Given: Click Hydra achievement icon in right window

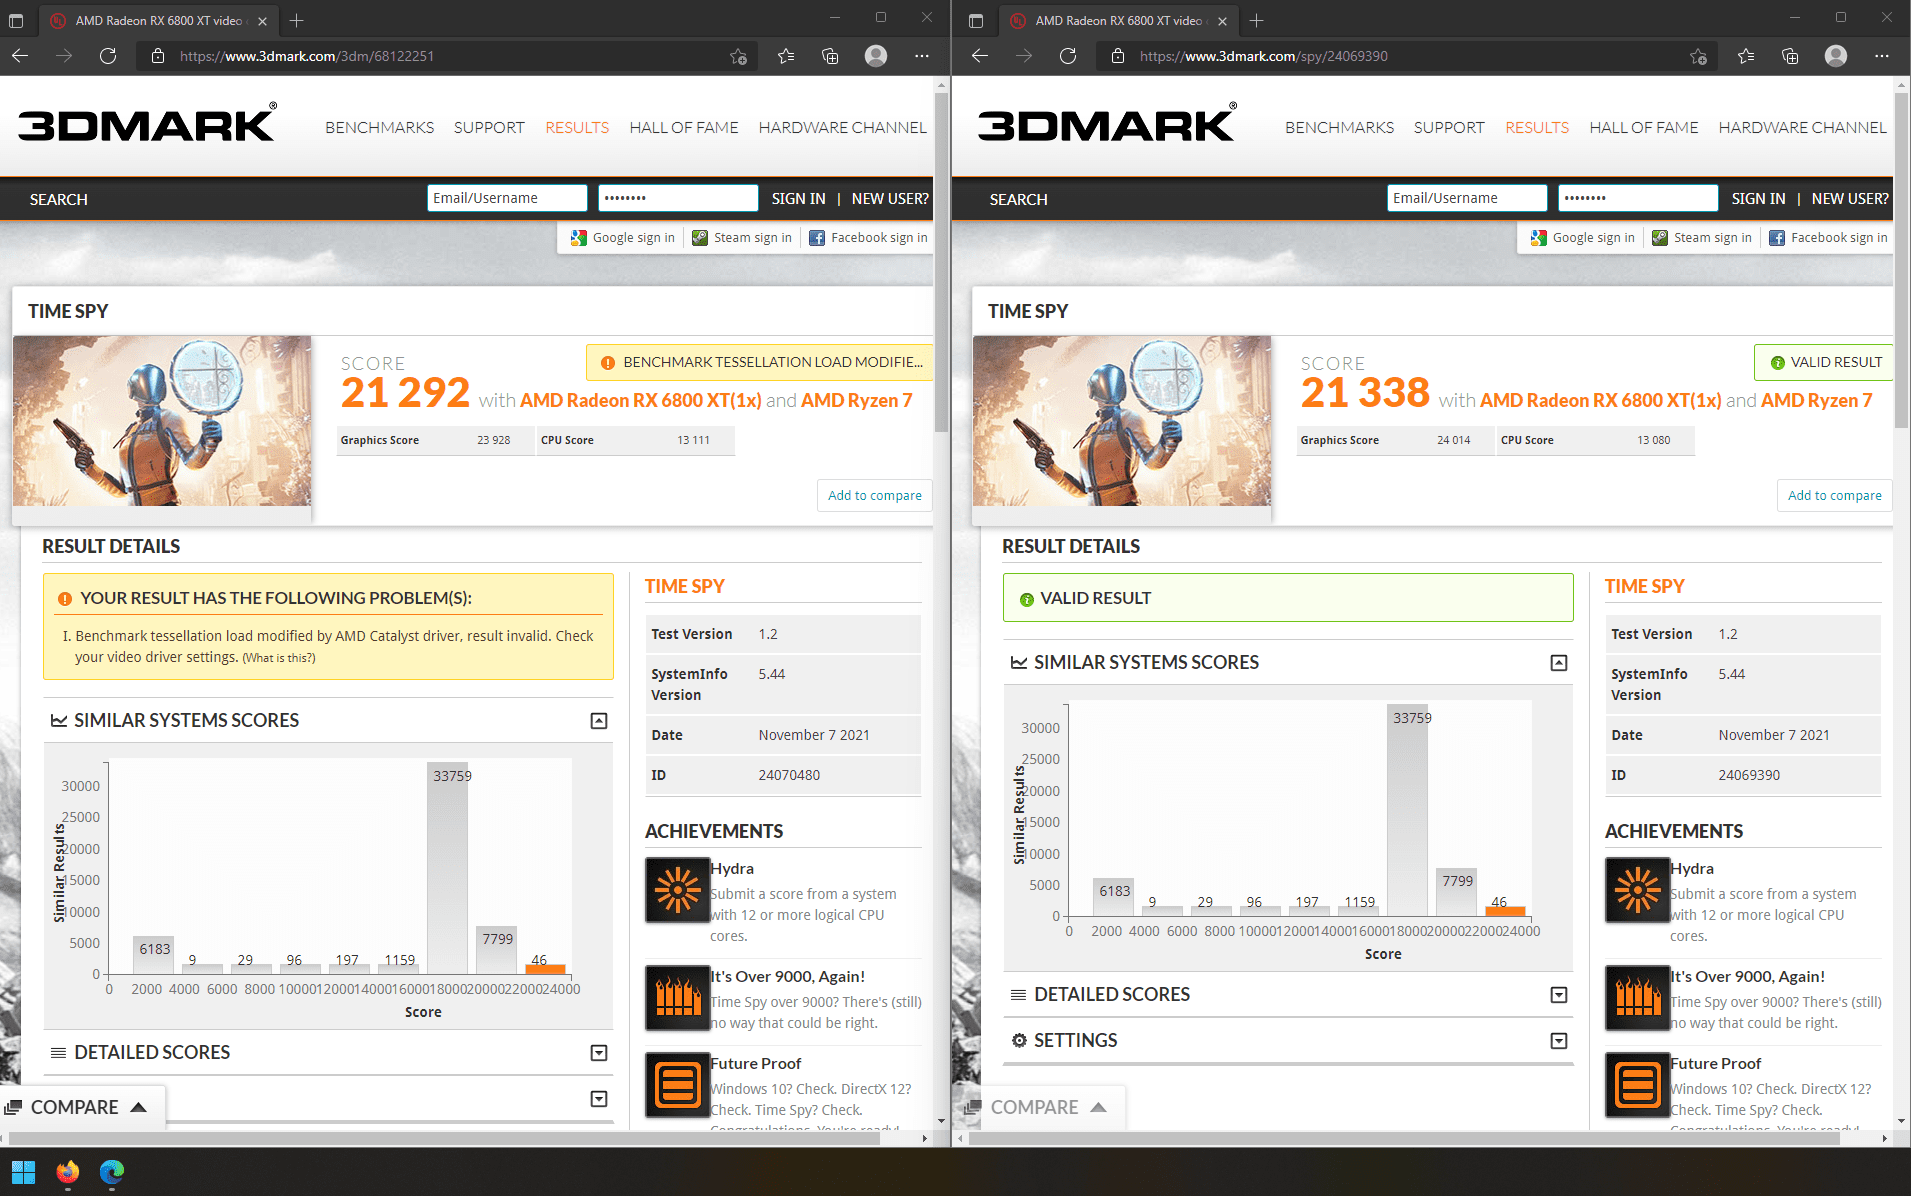Looking at the screenshot, I should pyautogui.click(x=1637, y=889).
